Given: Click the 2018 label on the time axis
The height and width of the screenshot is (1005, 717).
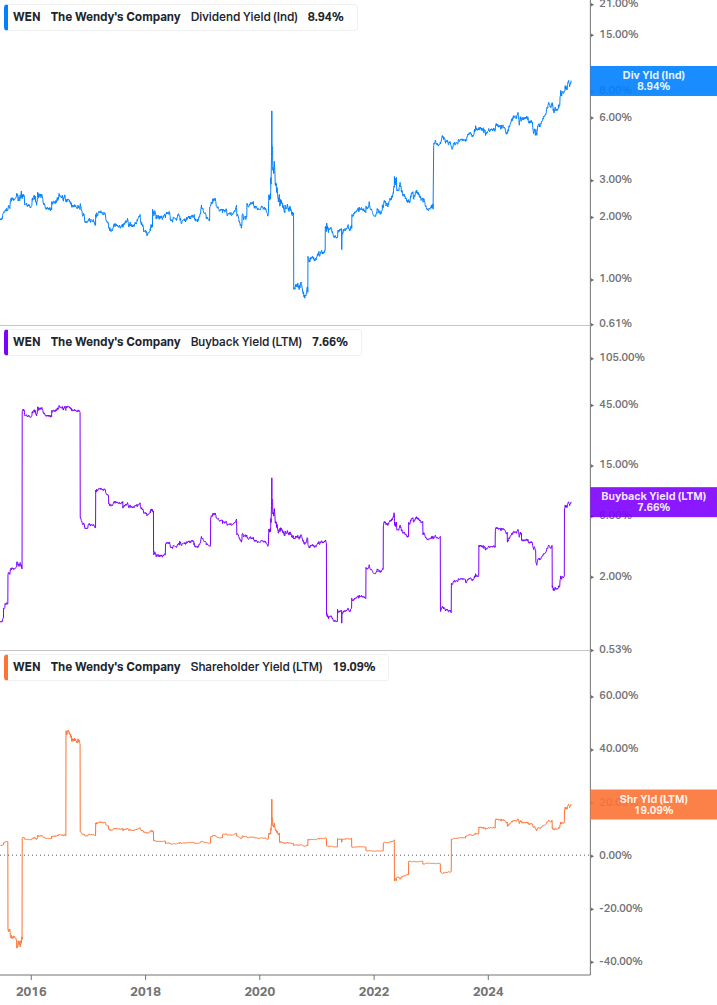Looking at the screenshot, I should [x=145, y=992].
